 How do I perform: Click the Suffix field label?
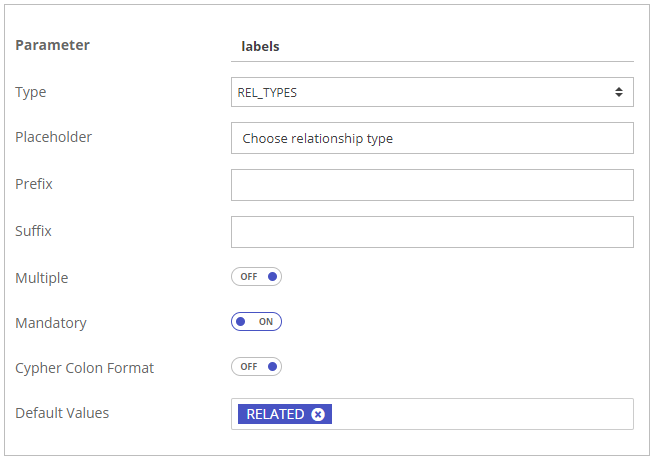[34, 231]
